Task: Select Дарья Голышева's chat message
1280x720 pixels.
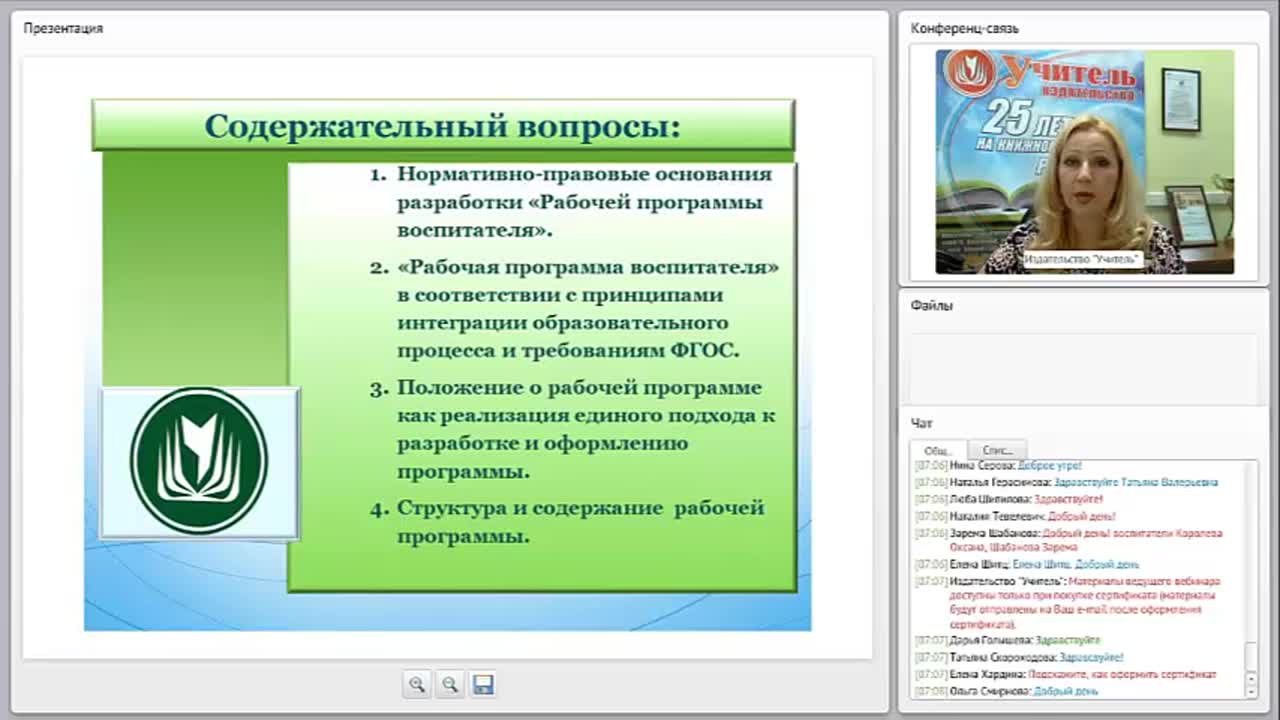Action: tap(1008, 640)
